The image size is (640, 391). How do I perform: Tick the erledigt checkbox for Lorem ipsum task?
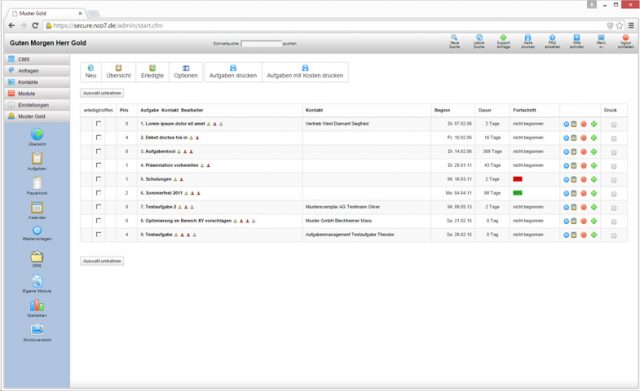98,123
